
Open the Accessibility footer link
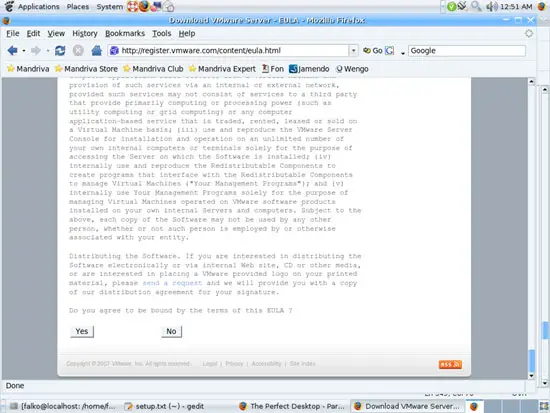266,364
